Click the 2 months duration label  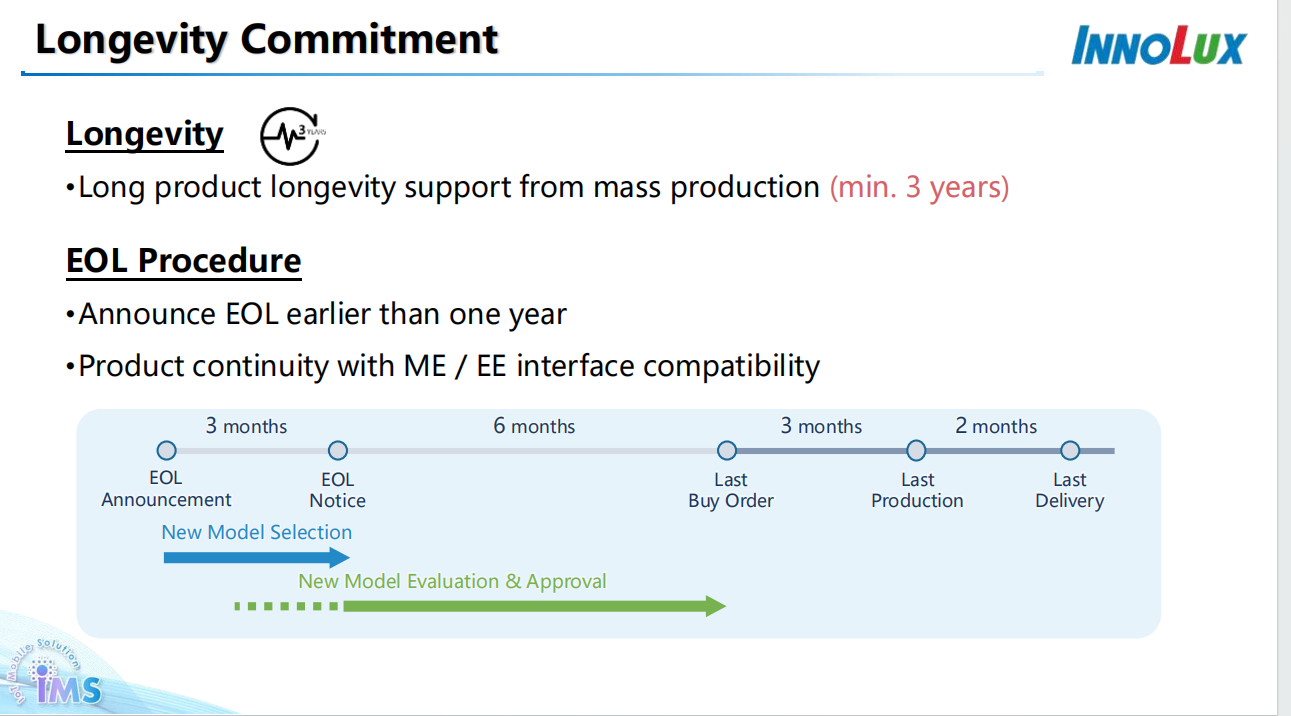[996, 426]
